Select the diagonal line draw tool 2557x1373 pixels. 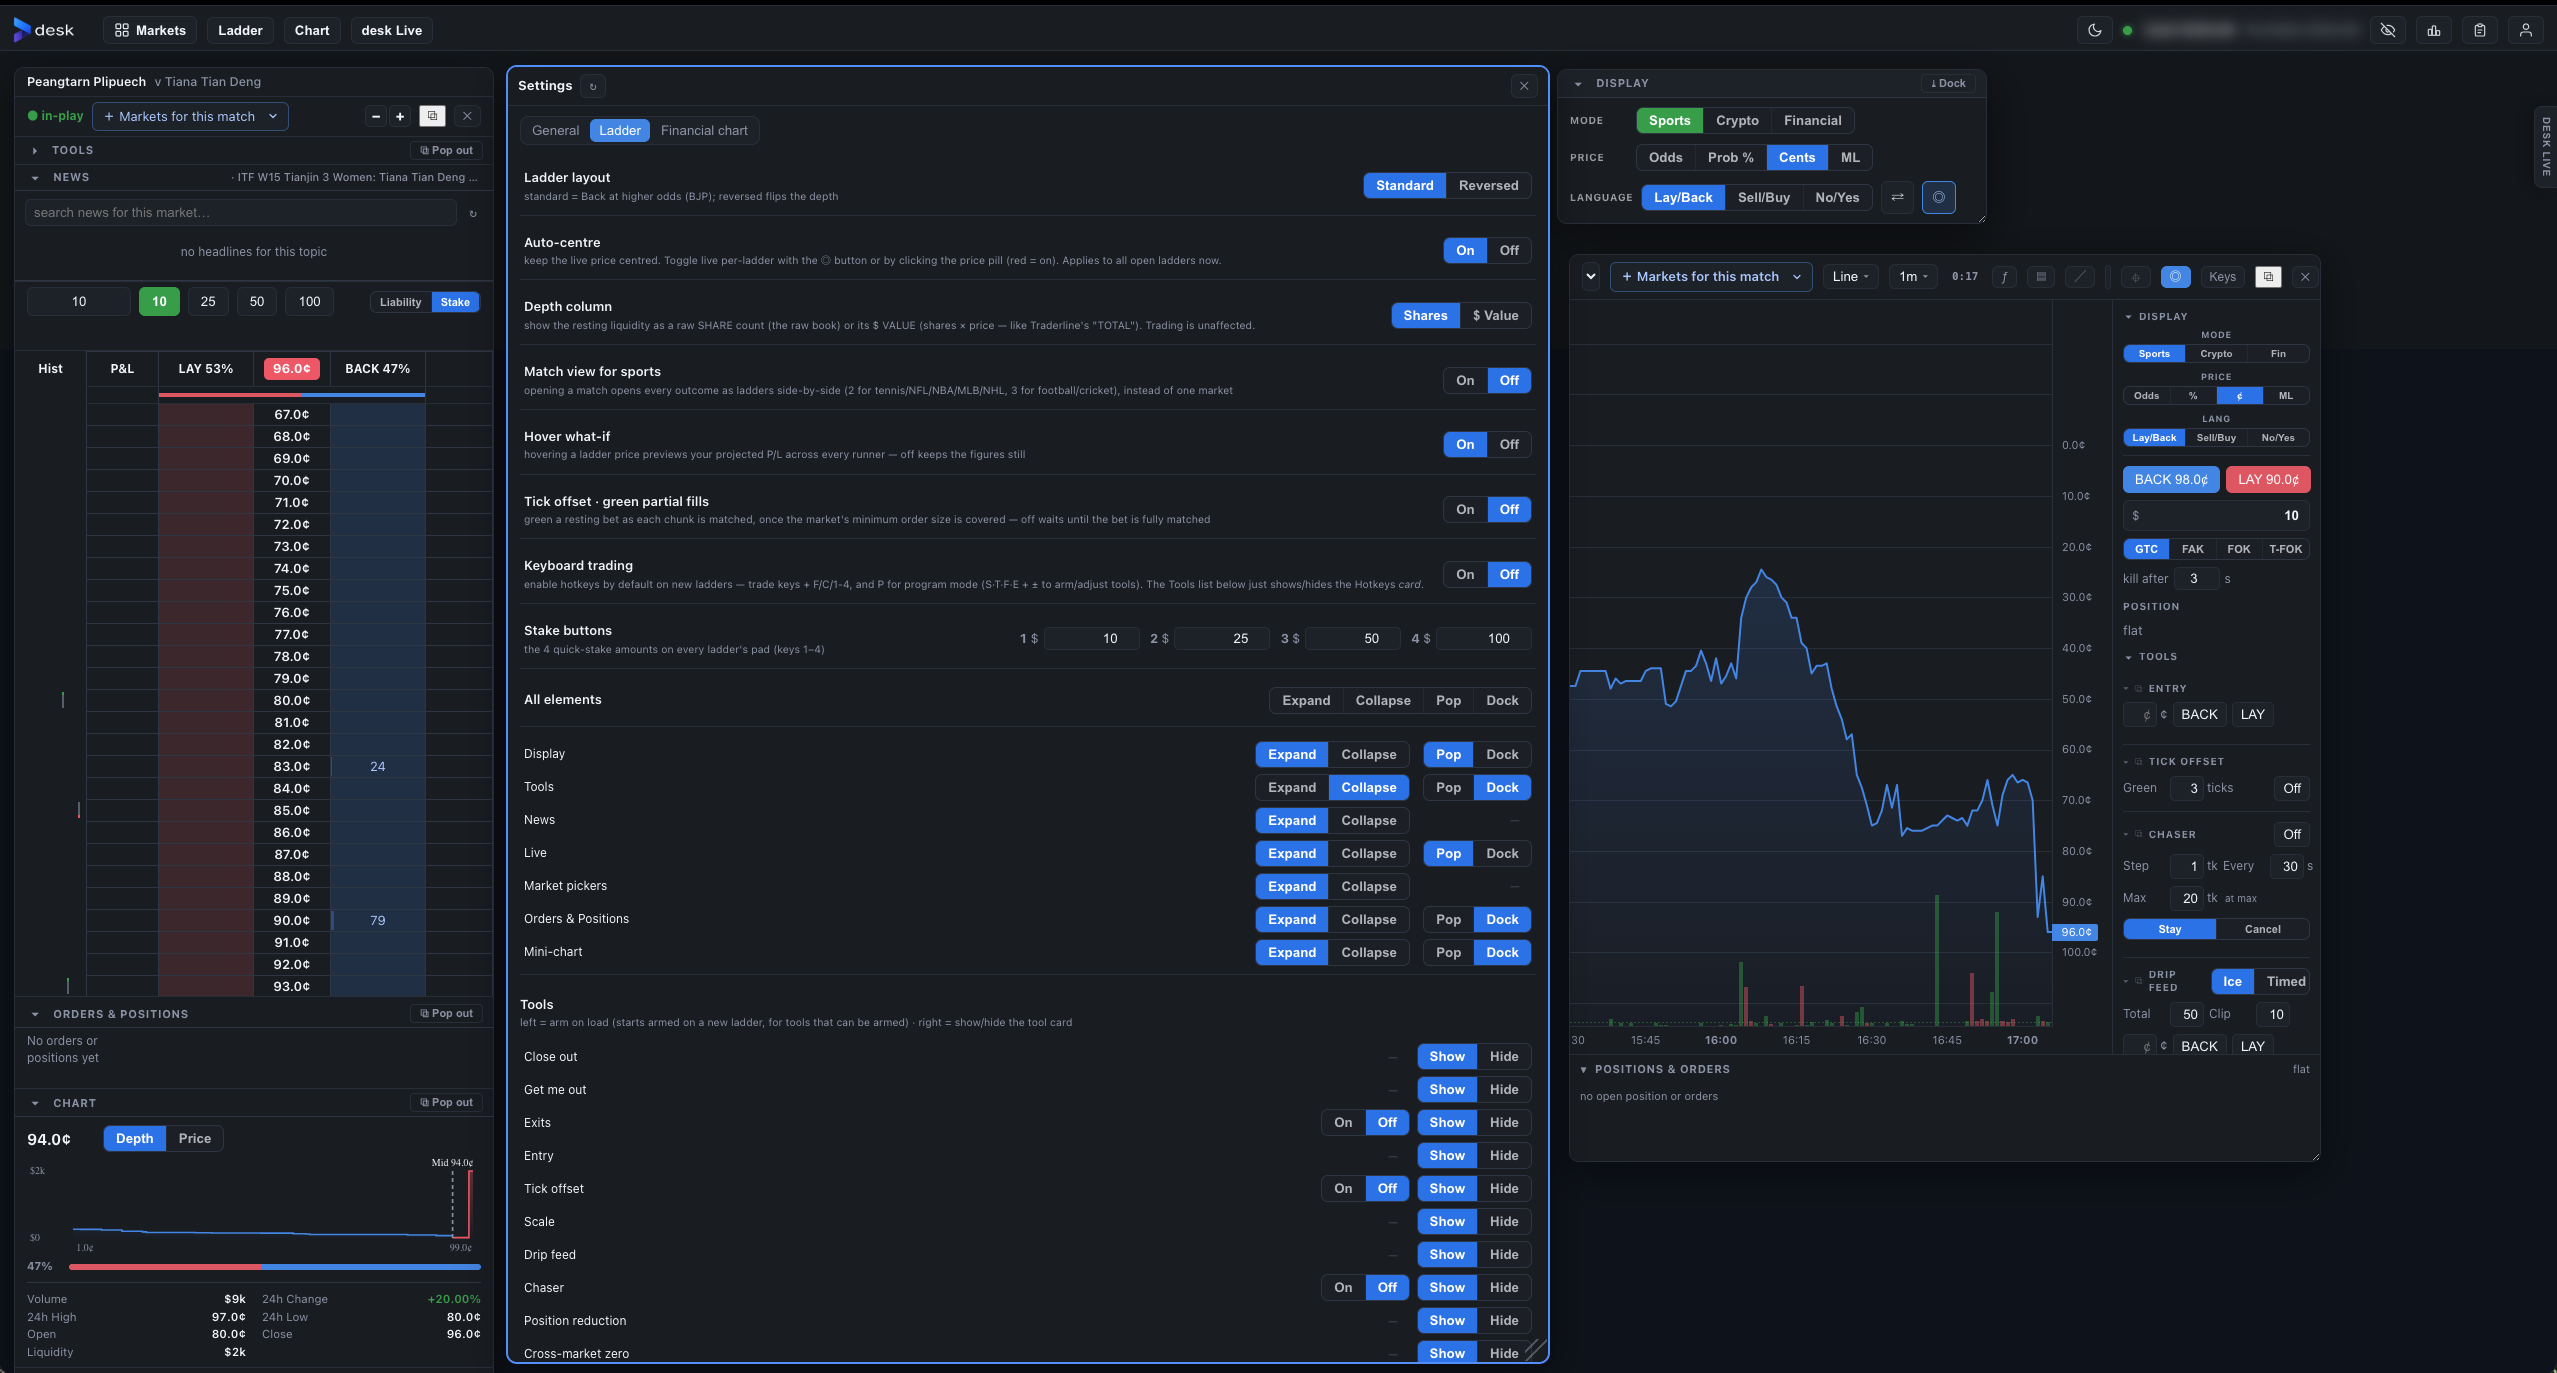tap(2080, 277)
